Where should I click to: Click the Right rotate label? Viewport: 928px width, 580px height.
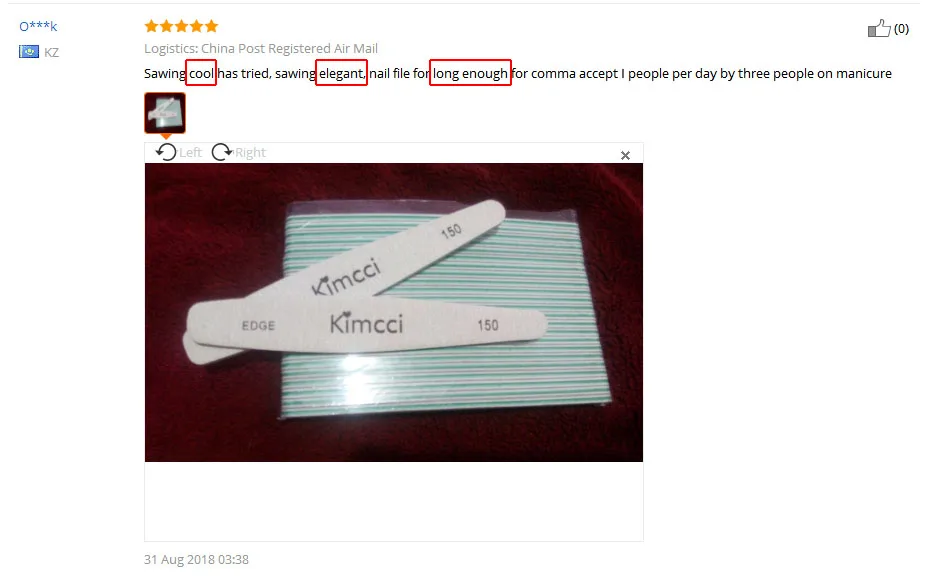click(x=250, y=153)
